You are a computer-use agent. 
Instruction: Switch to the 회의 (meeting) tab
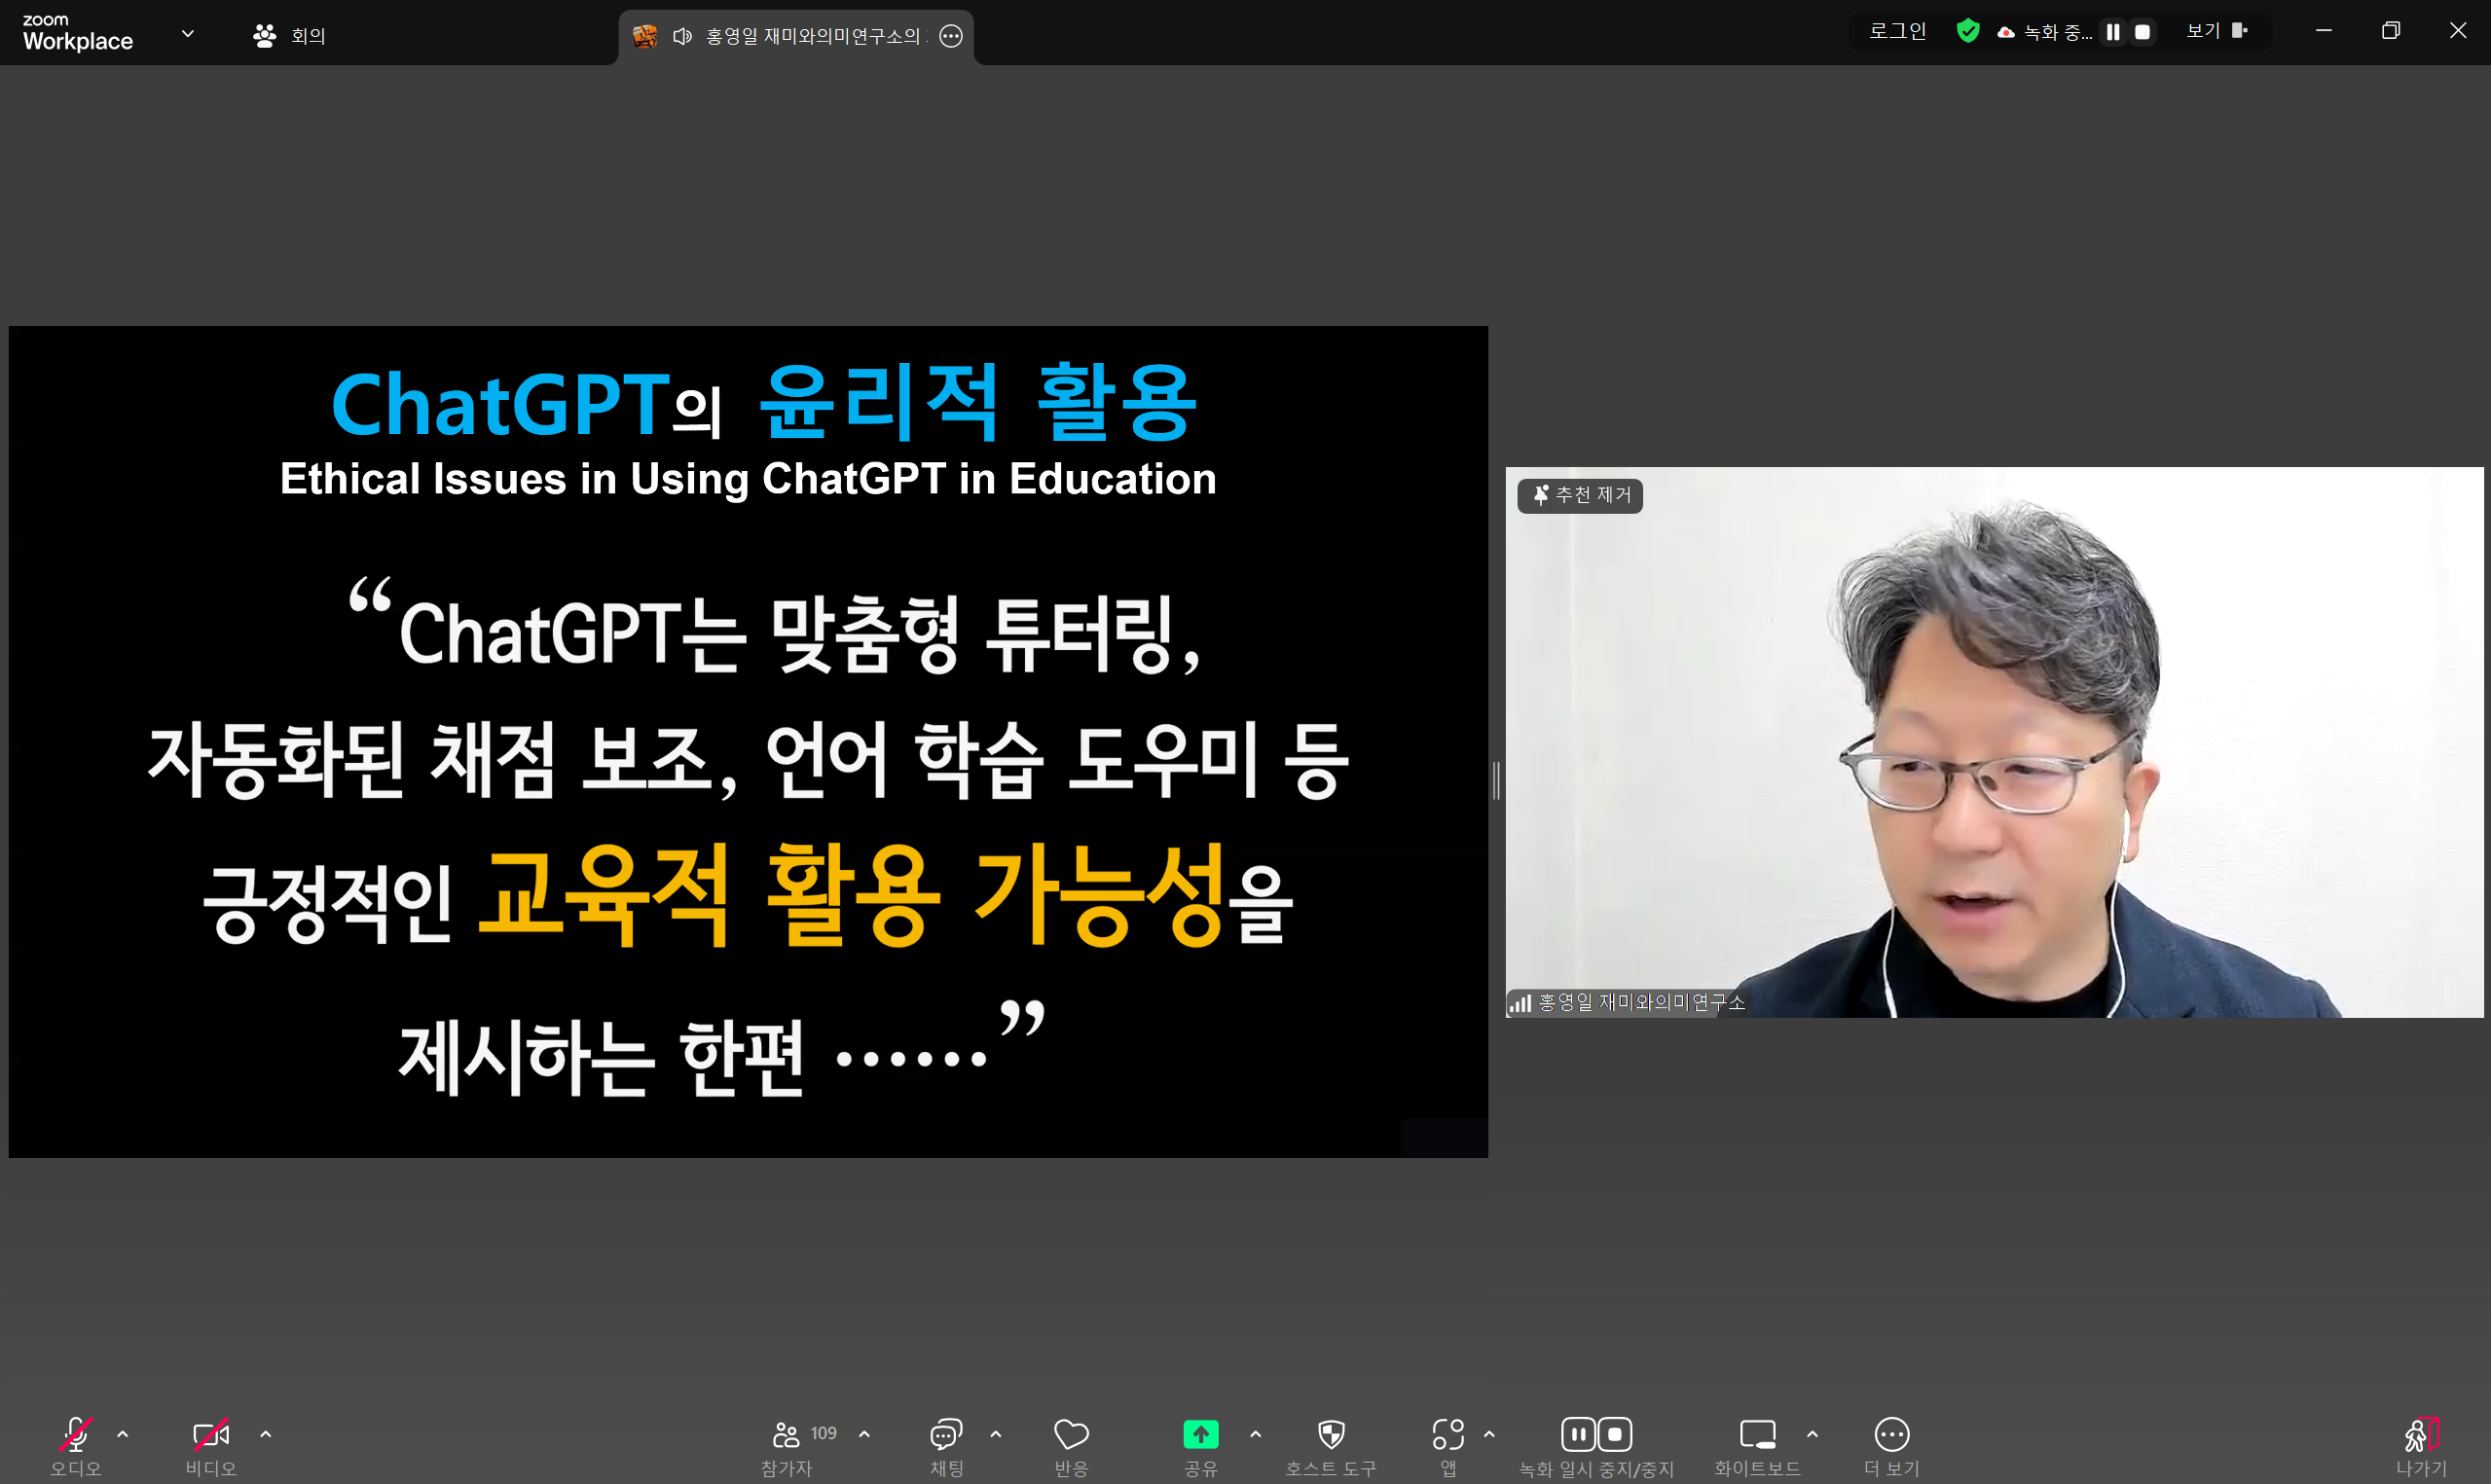tap(289, 34)
